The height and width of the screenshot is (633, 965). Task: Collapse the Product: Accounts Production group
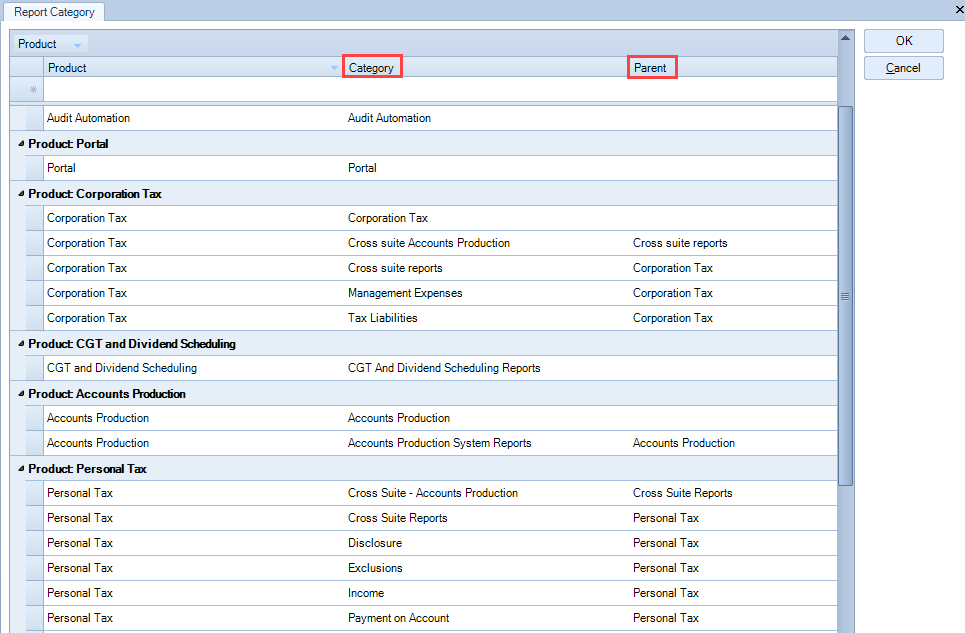[22, 394]
